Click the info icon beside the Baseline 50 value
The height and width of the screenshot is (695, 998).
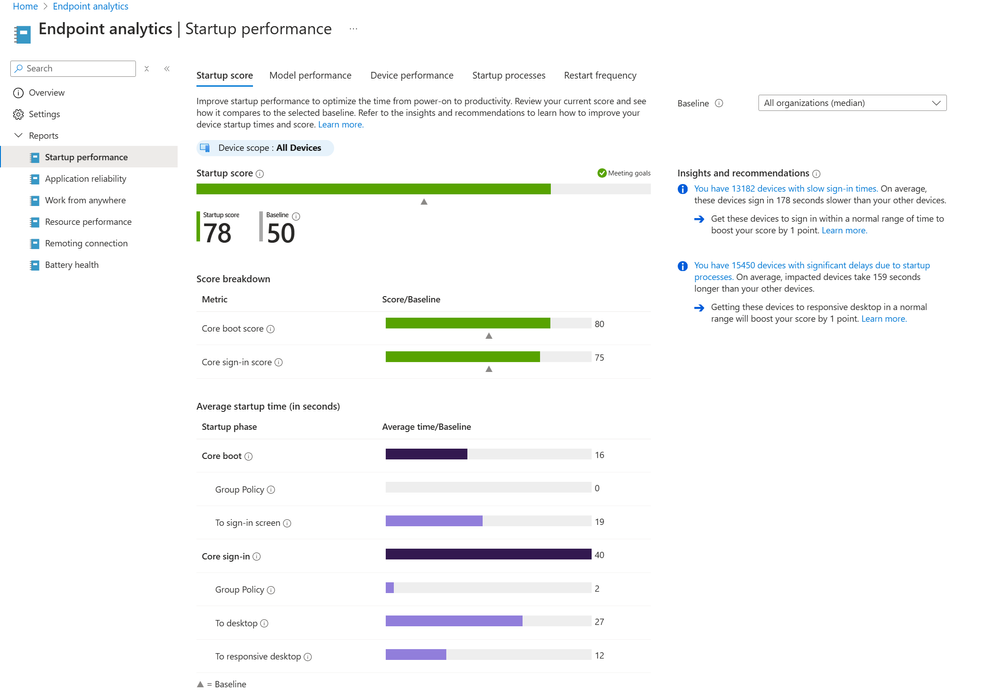296,216
